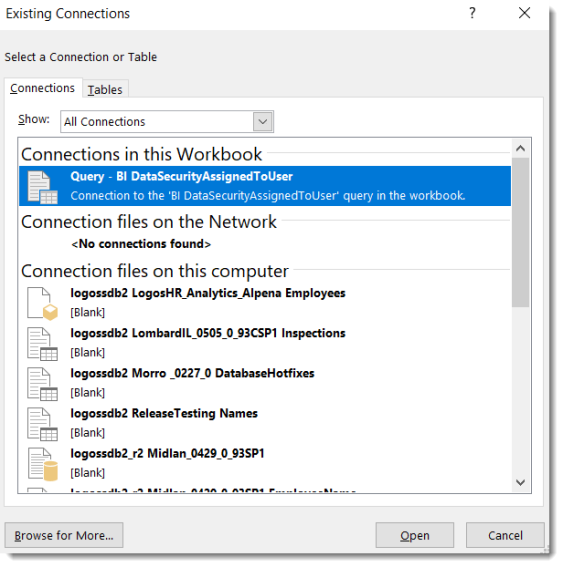Click the BI DataSecurityAssignedToUser query icon
The image size is (563, 567).
point(43,187)
